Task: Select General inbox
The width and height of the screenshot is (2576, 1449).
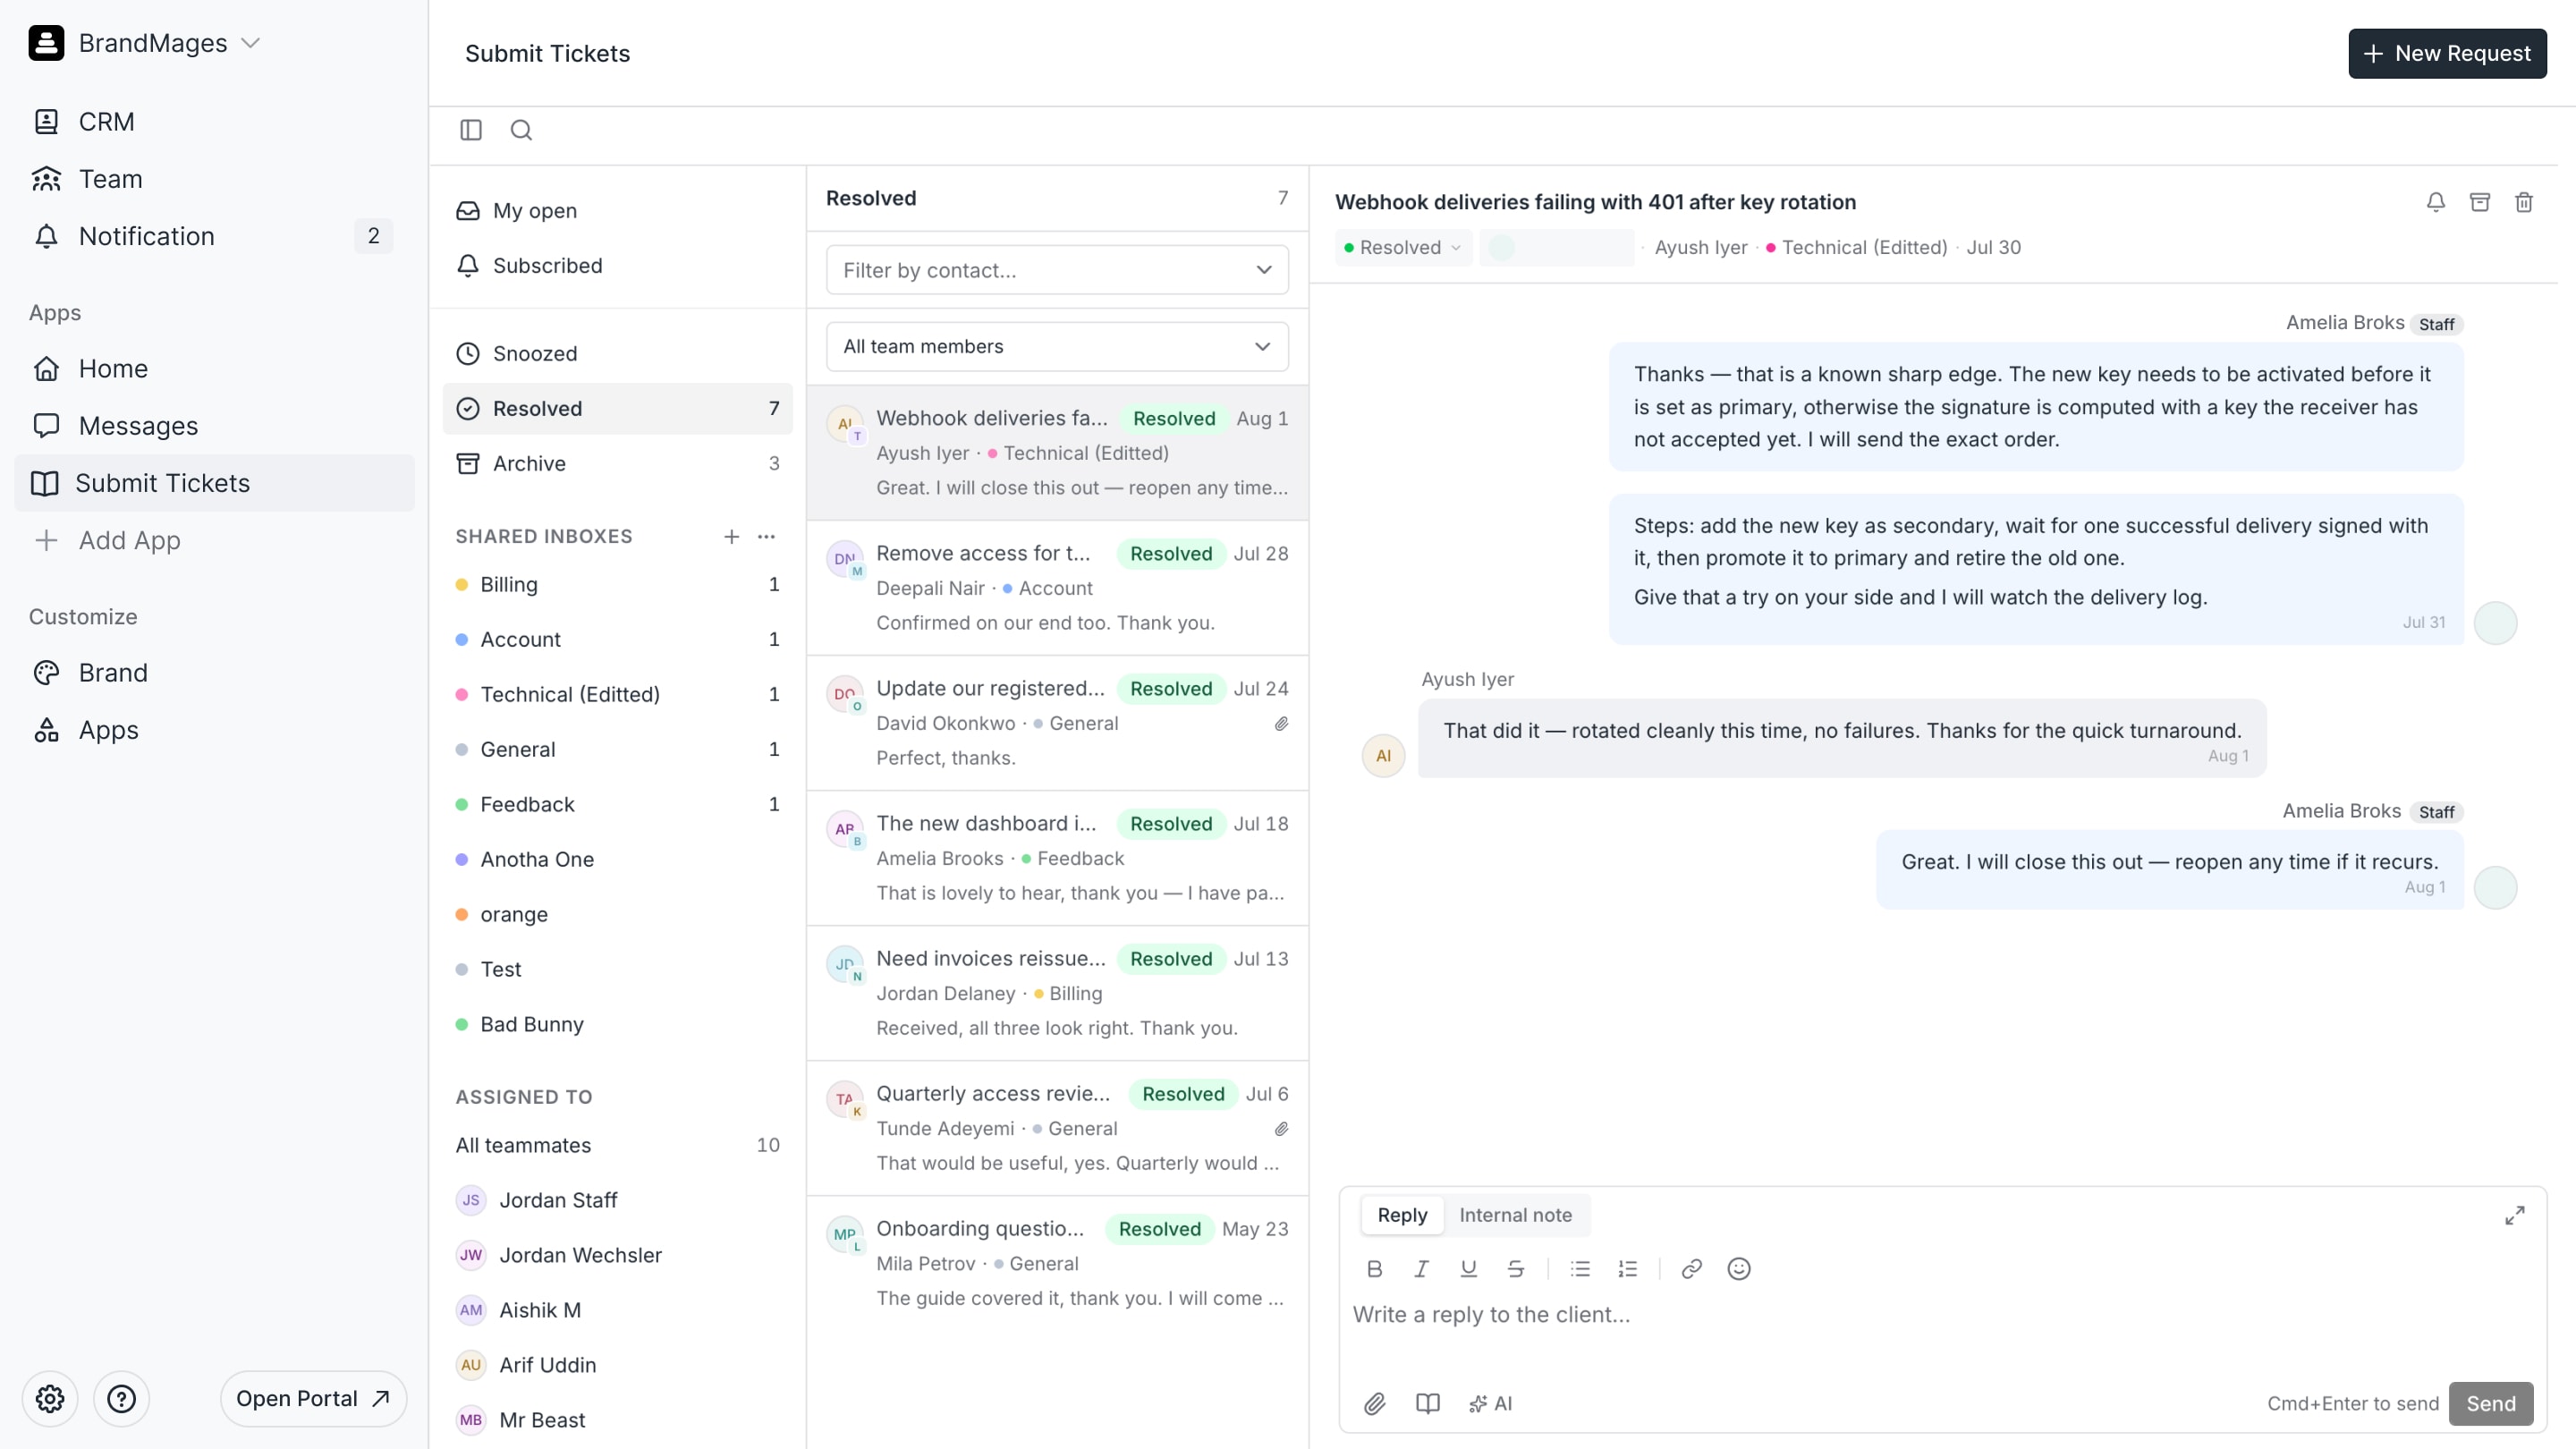Action: point(618,750)
